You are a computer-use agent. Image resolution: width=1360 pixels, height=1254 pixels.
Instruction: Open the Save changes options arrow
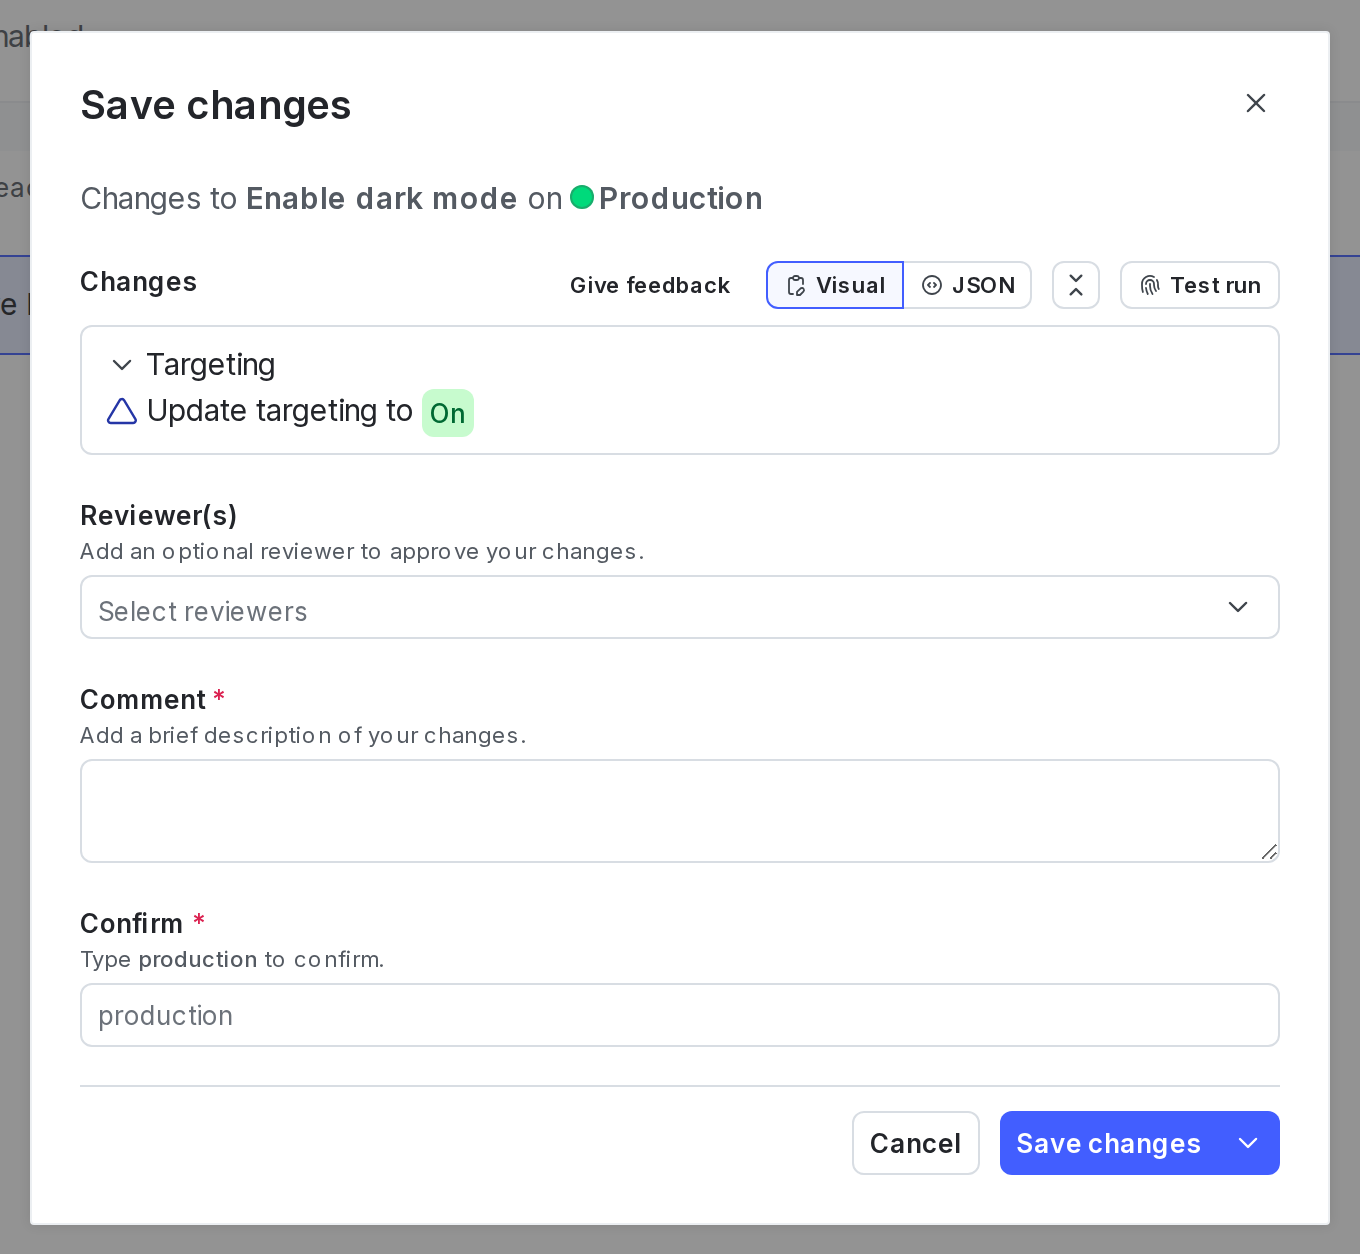click(1247, 1143)
